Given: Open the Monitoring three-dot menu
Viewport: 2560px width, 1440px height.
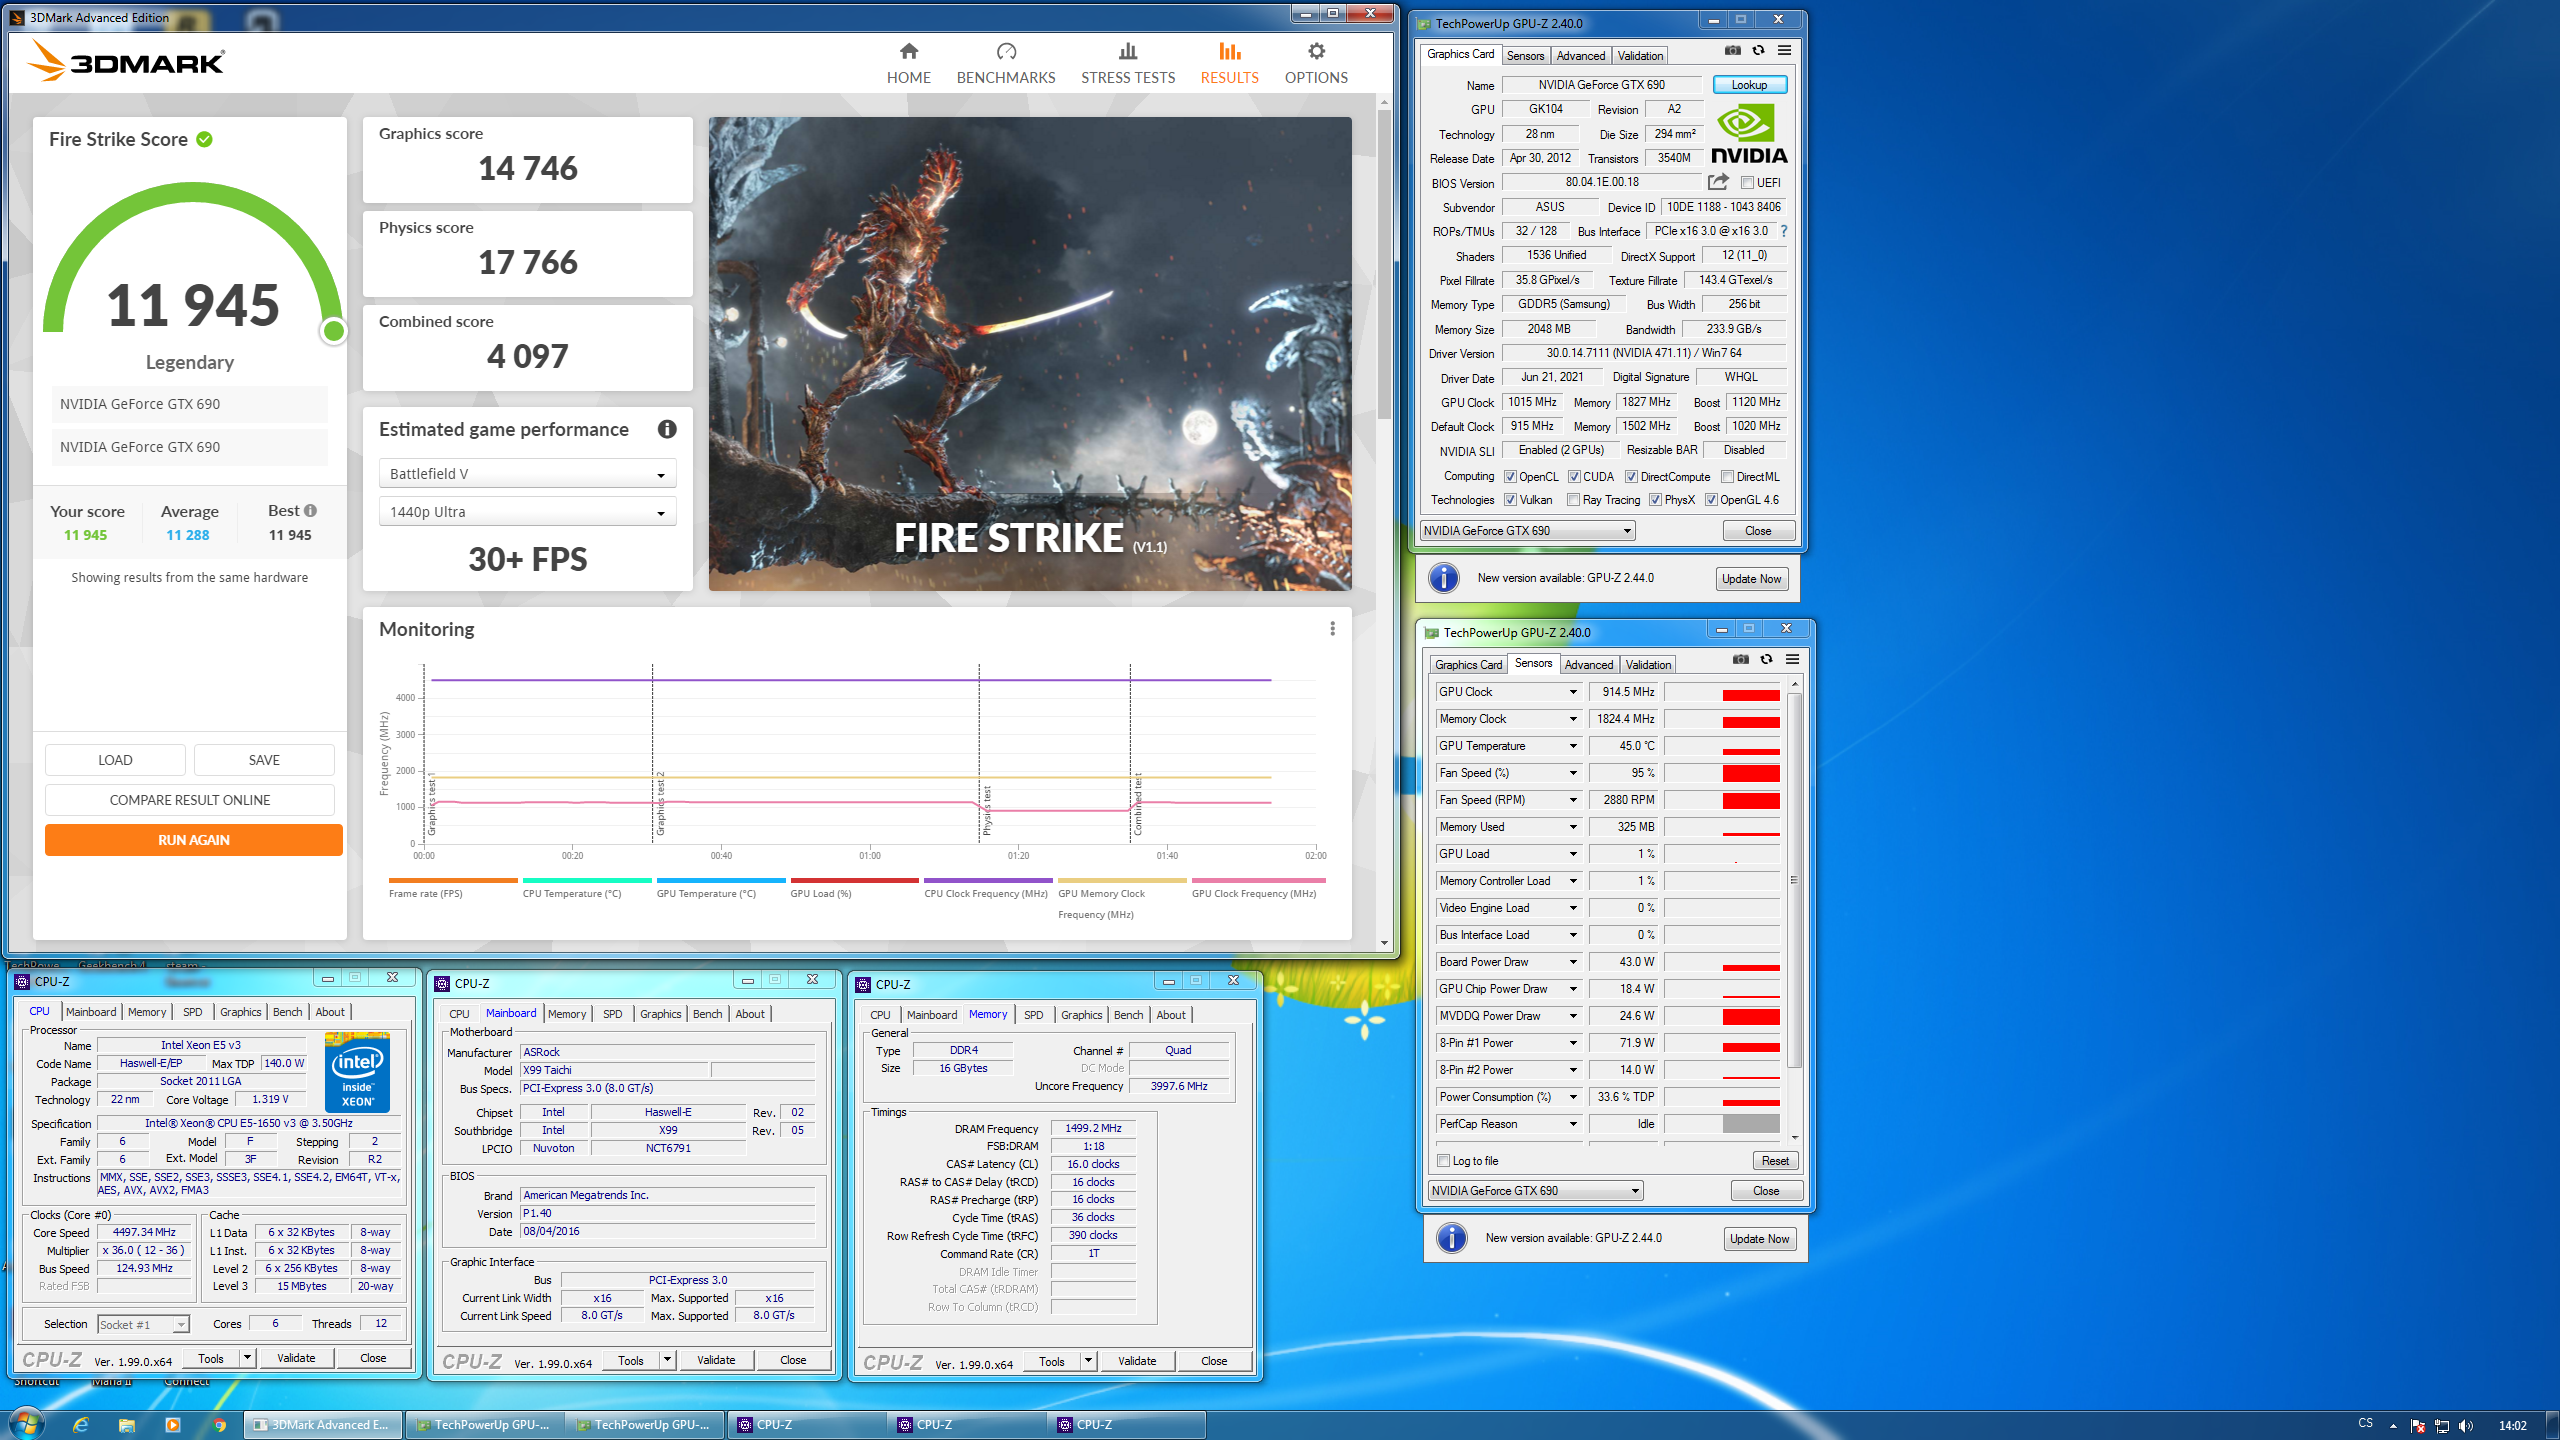Looking at the screenshot, I should [x=1332, y=629].
